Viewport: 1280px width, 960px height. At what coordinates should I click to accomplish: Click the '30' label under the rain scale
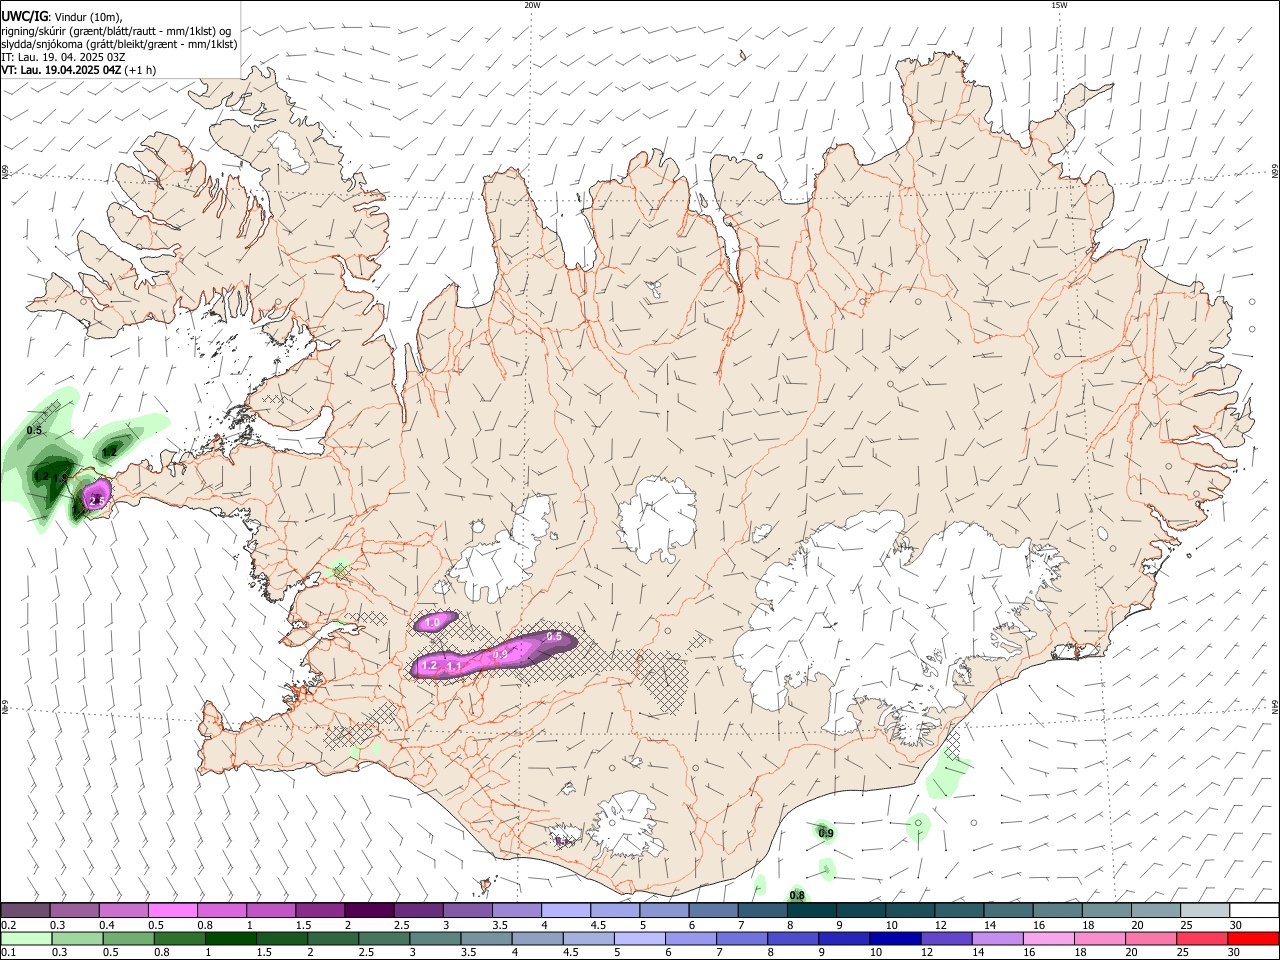click(1234, 953)
